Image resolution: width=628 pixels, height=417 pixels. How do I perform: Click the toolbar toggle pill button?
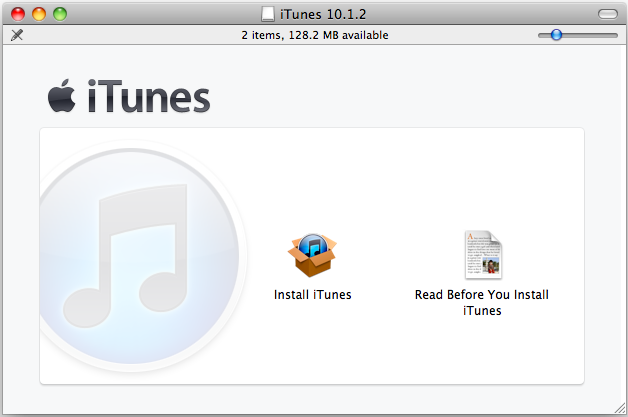click(x=608, y=14)
